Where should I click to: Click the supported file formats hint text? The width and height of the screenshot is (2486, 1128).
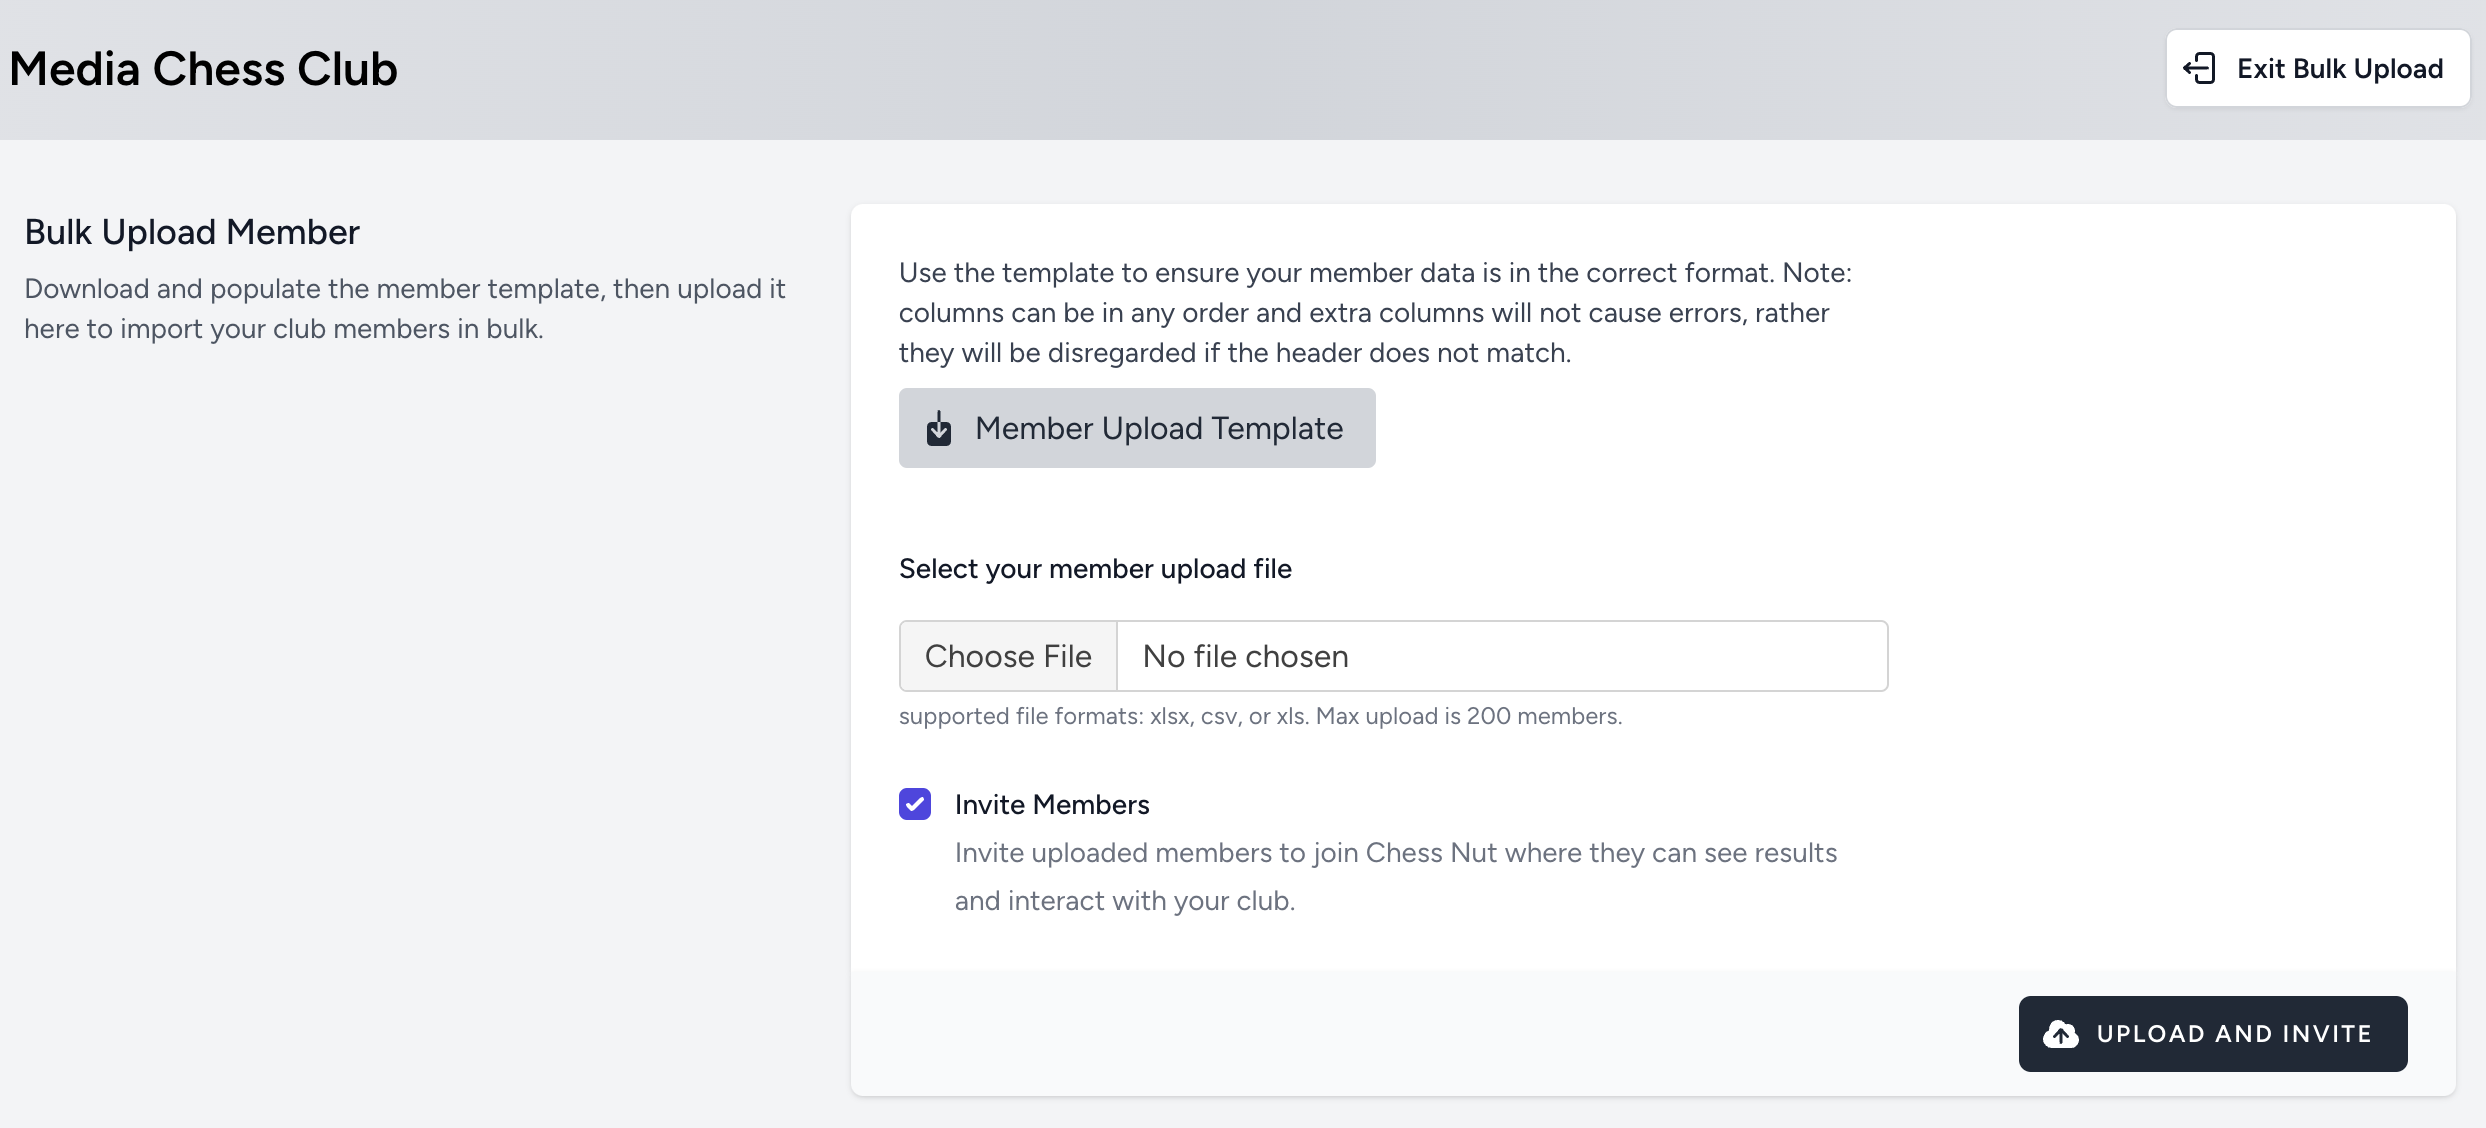[1259, 716]
